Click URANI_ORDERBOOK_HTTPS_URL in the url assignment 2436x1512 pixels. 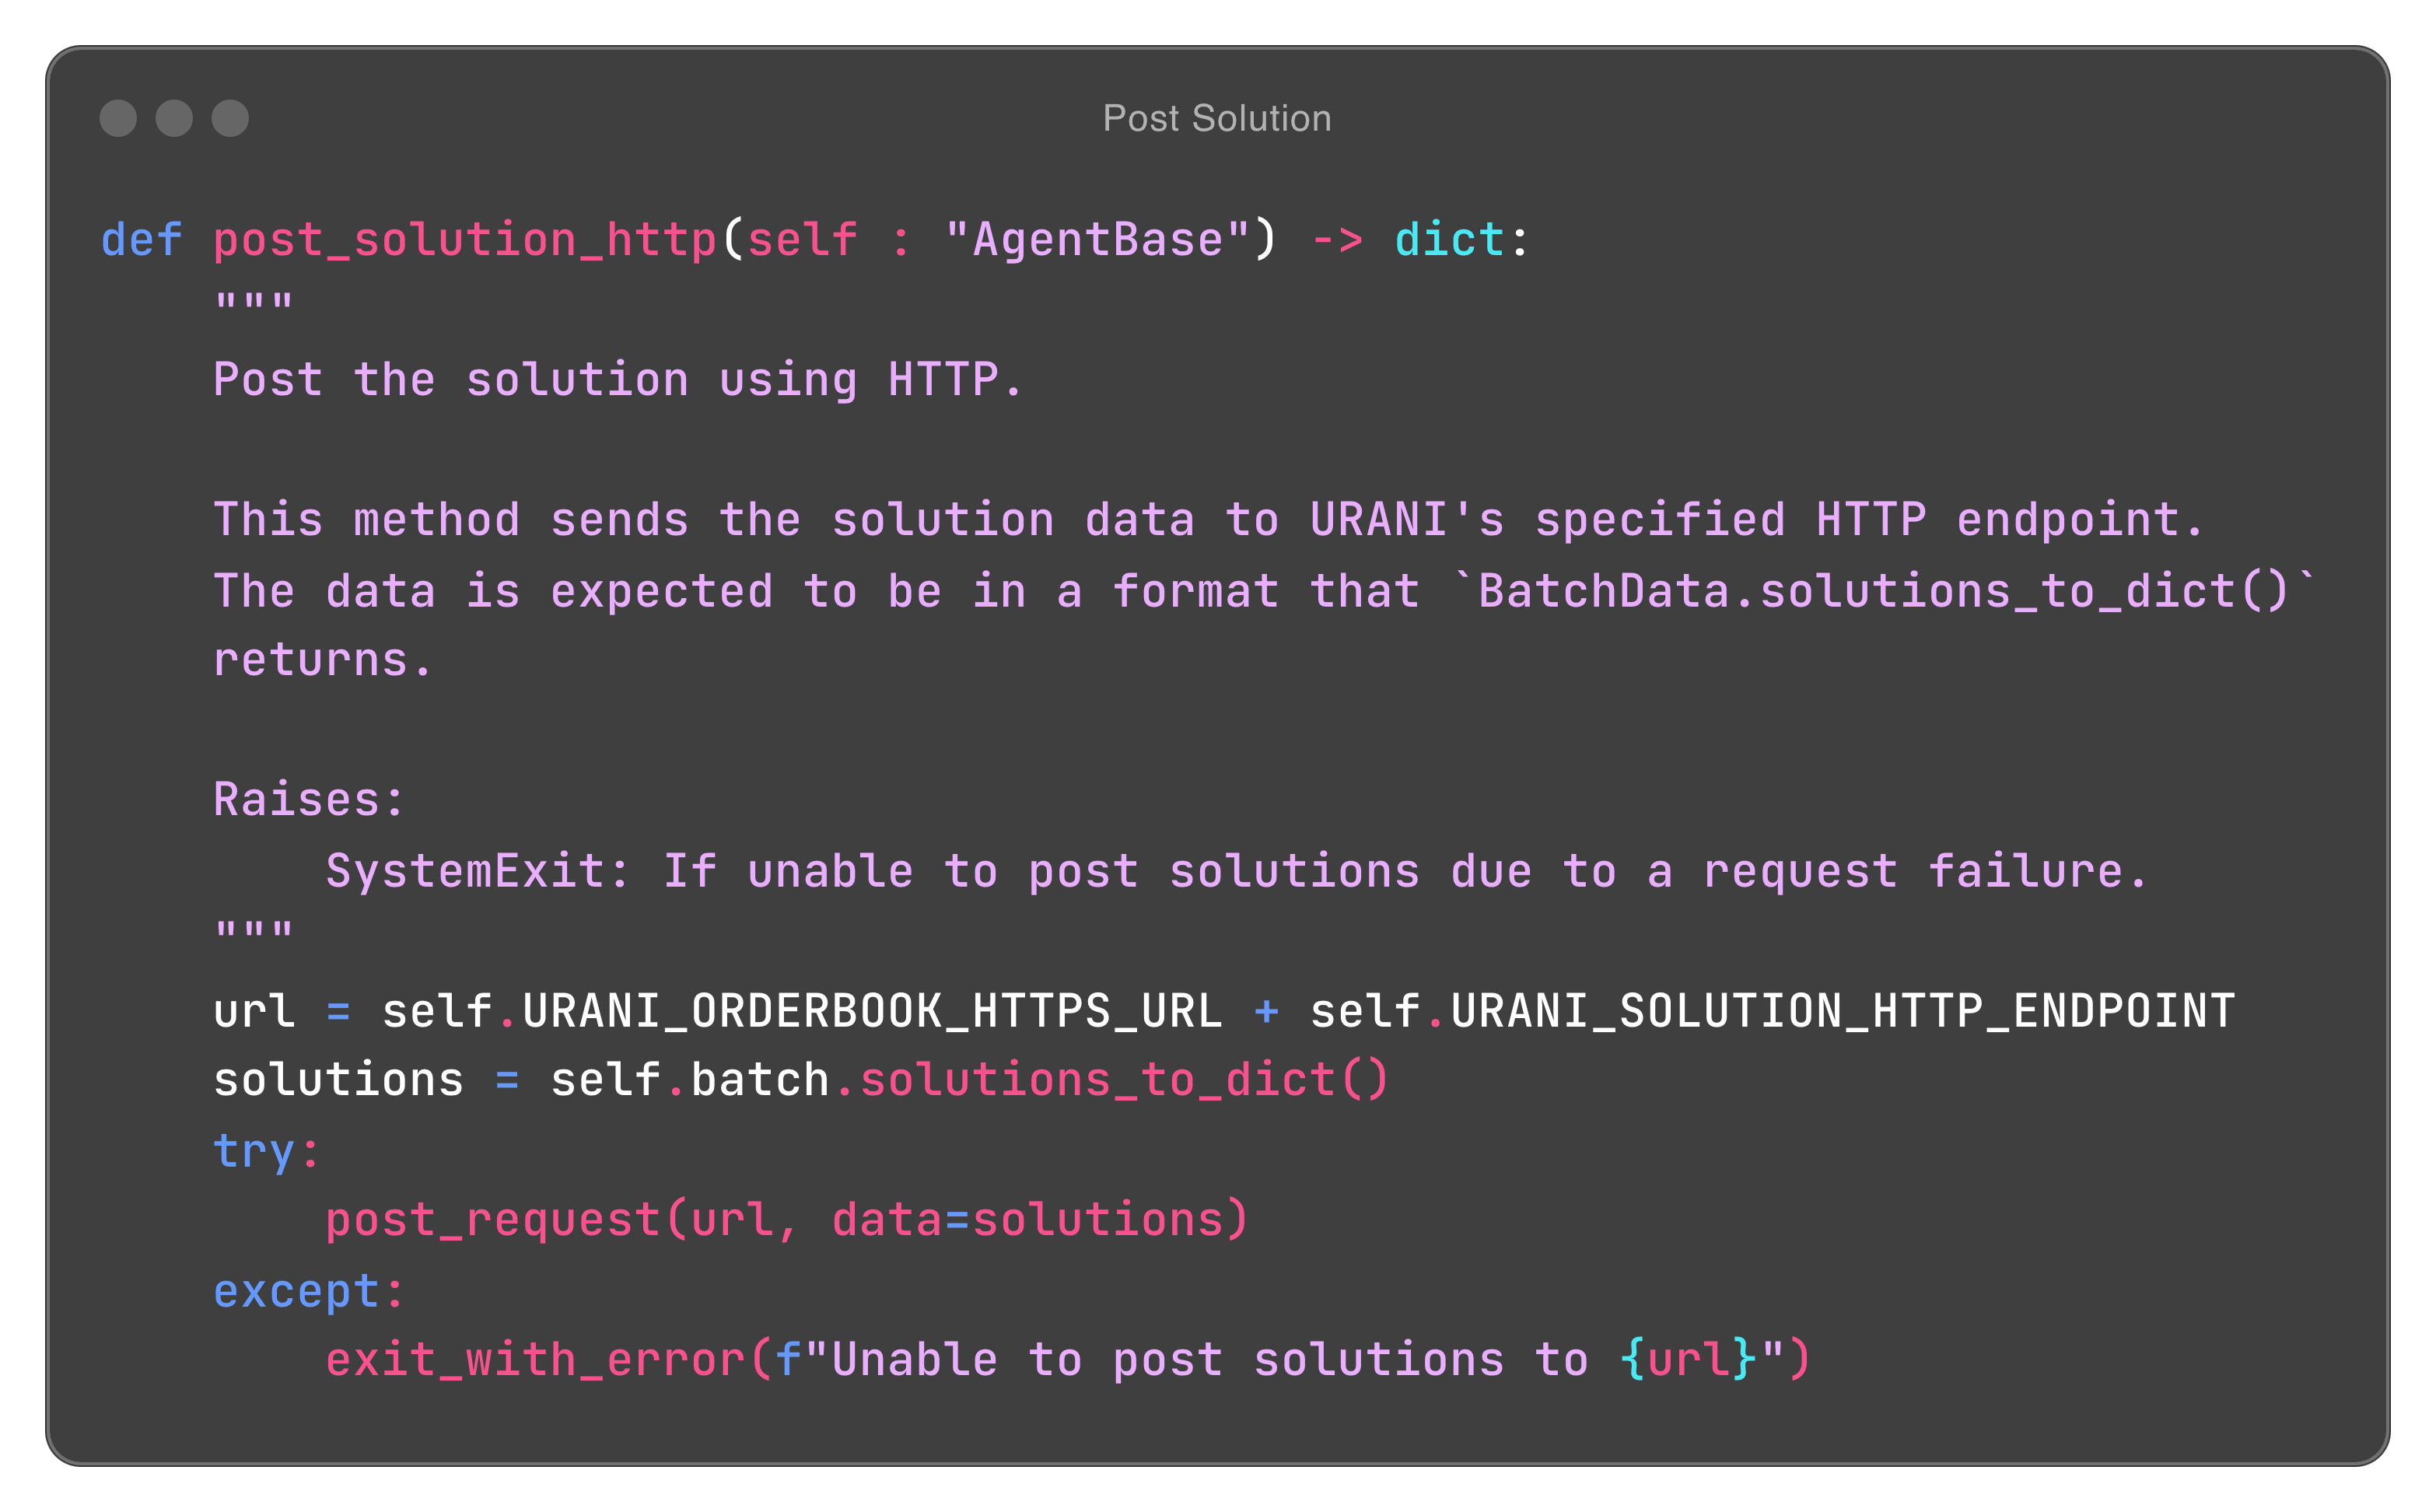[x=871, y=1011]
